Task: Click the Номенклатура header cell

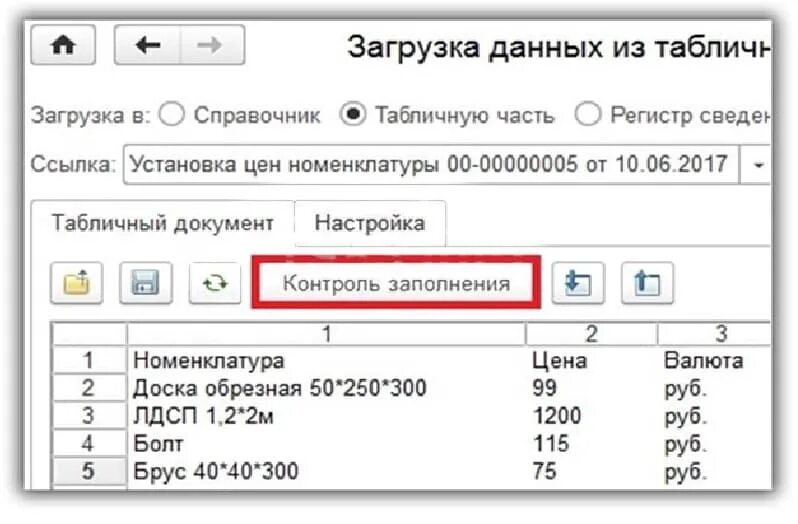Action: [x=326, y=361]
